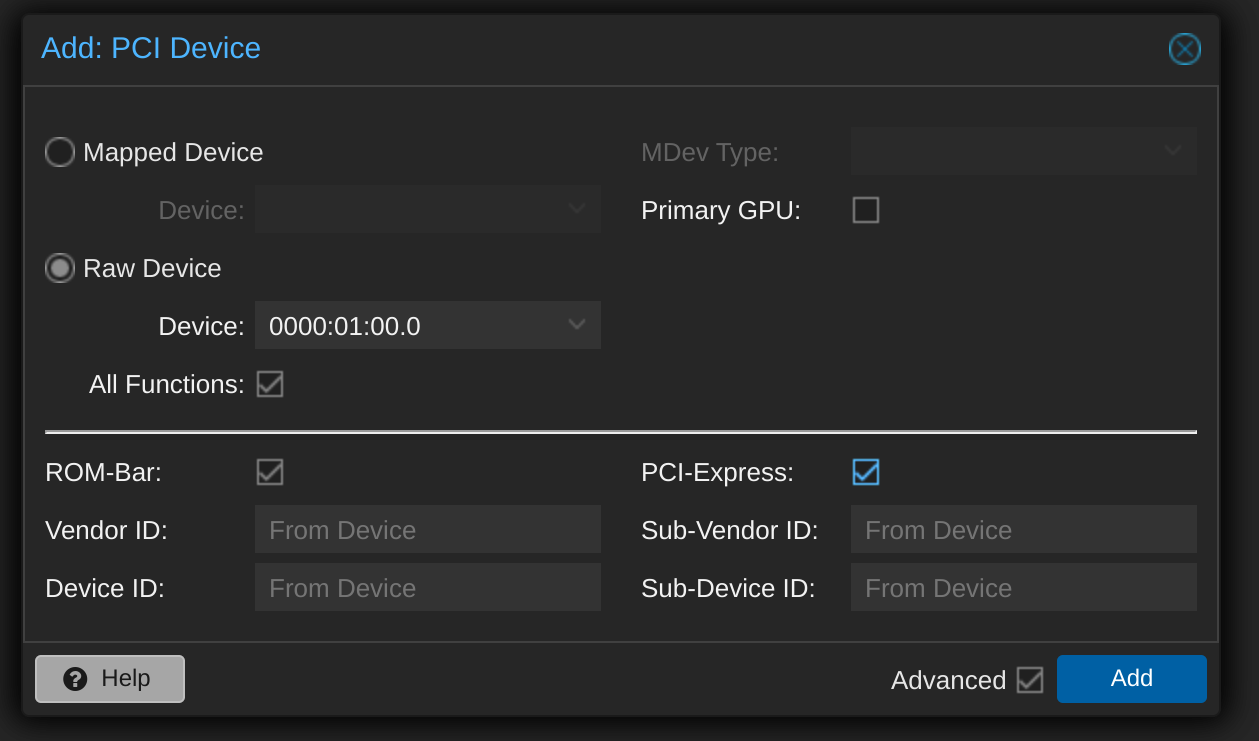Viewport: 1259px width, 741px height.
Task: Select the Mapped Device radio button
Action: tap(60, 152)
